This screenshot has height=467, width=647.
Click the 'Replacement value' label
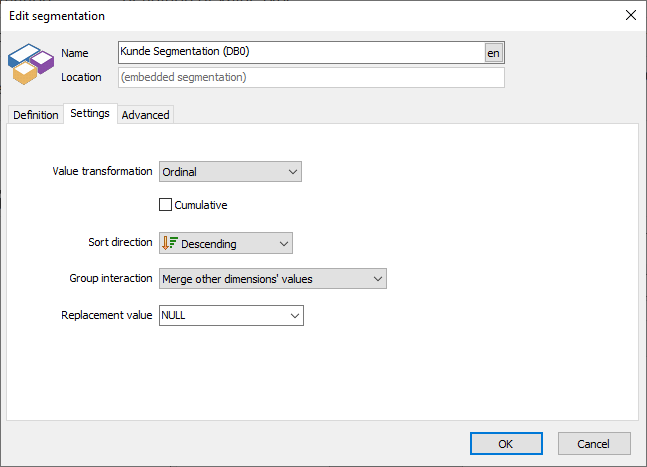pos(107,315)
